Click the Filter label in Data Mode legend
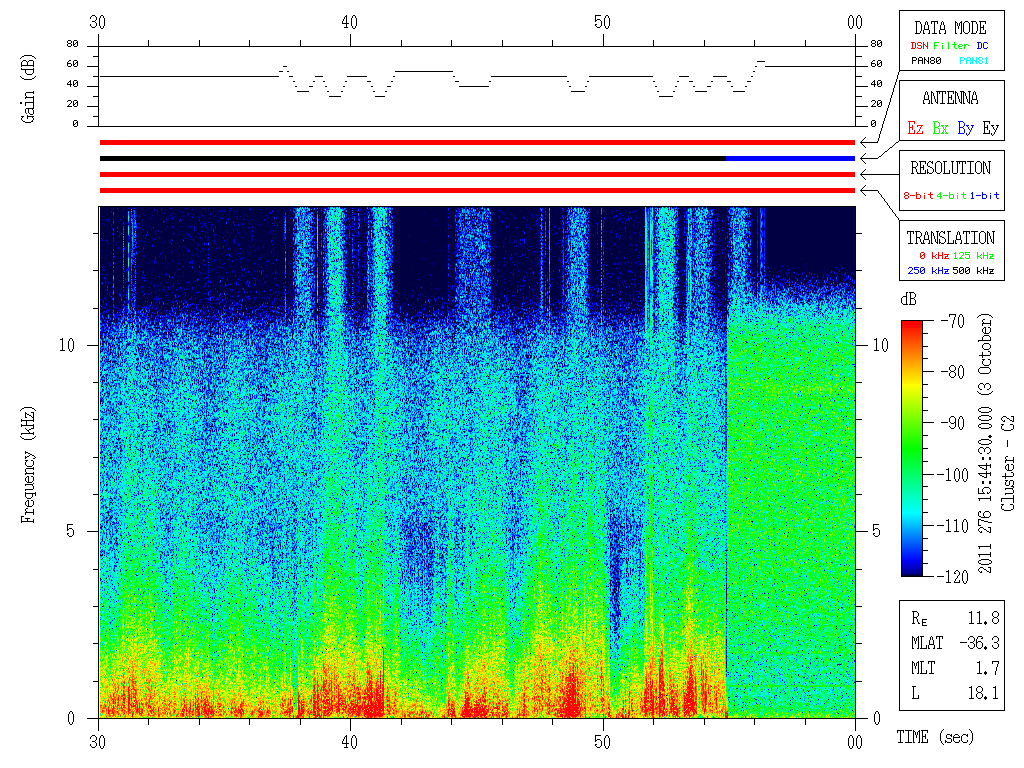 (951, 46)
